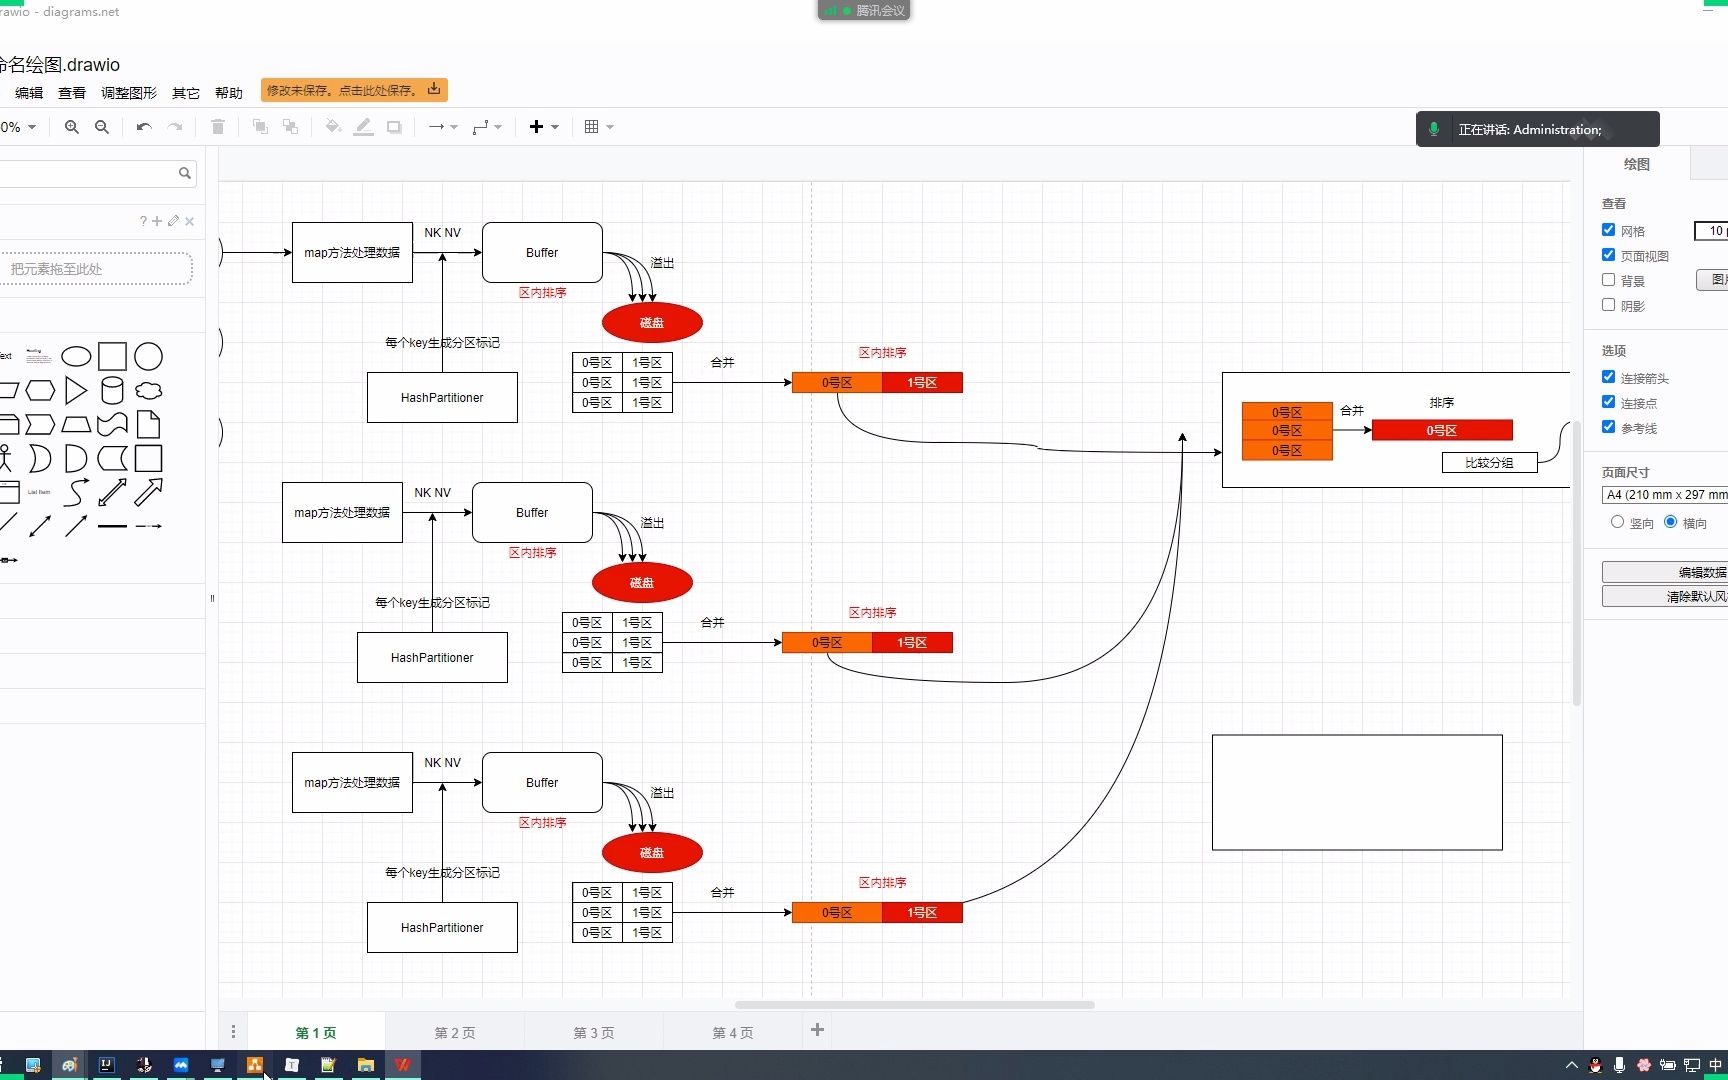Image resolution: width=1728 pixels, height=1080 pixels.
Task: Add a new page with plus button
Action: tap(817, 1030)
